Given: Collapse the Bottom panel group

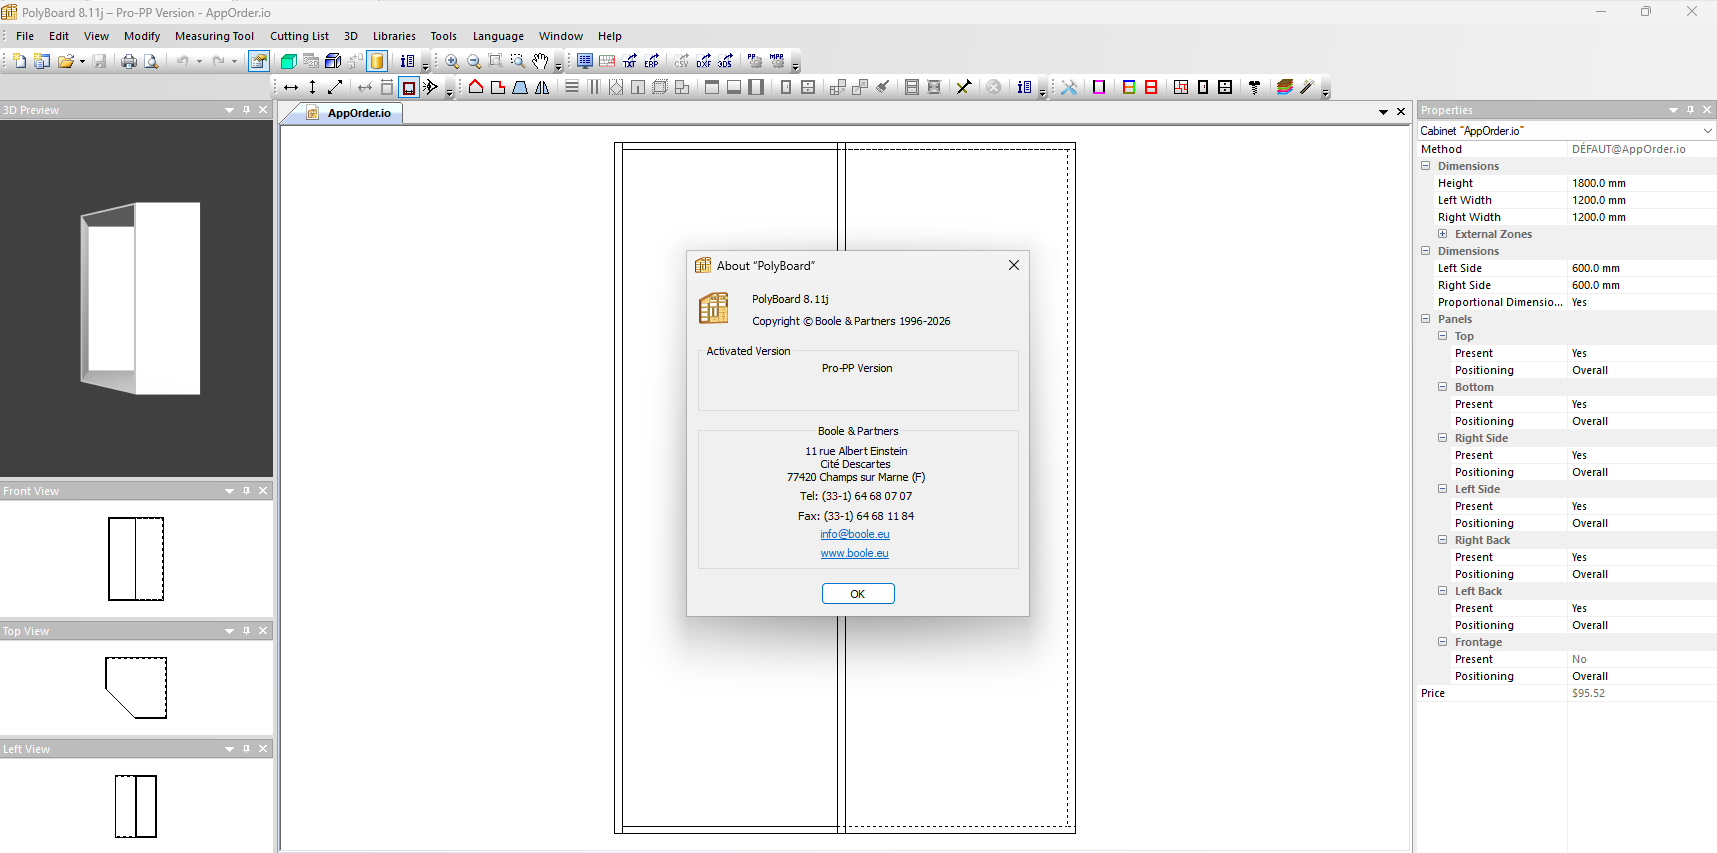Looking at the screenshot, I should pyautogui.click(x=1442, y=387).
